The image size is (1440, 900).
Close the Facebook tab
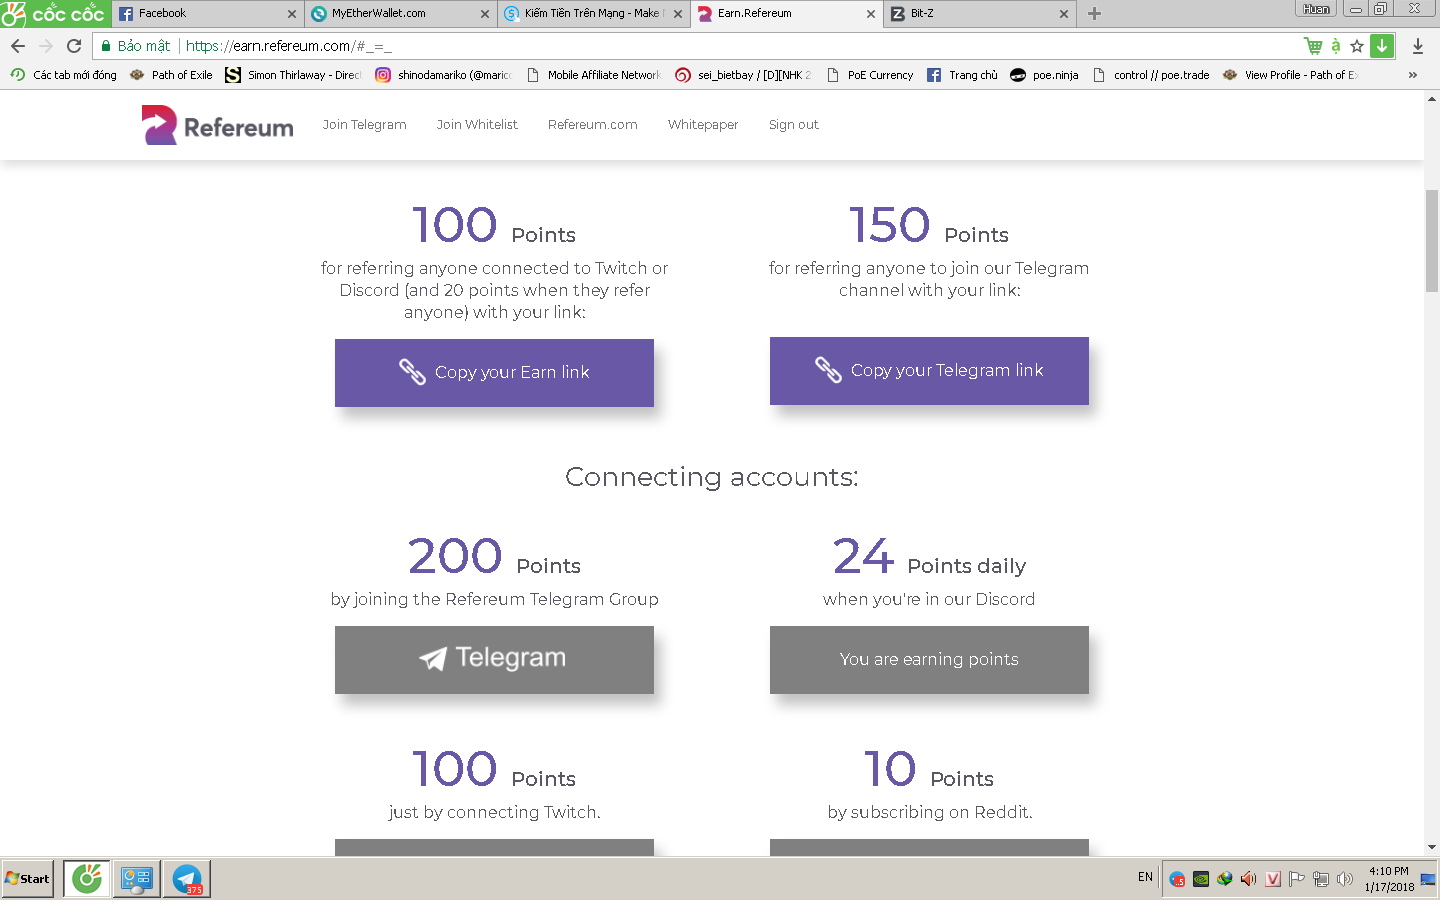pos(292,14)
